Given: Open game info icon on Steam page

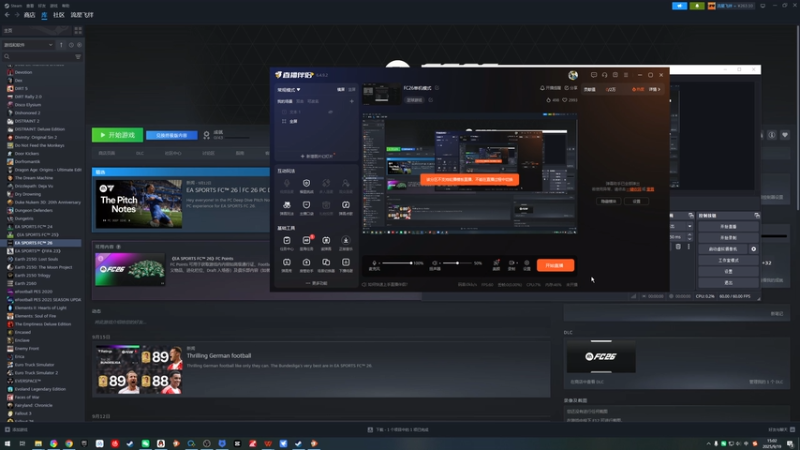Looking at the screenshot, I should pyautogui.click(x=772, y=135).
